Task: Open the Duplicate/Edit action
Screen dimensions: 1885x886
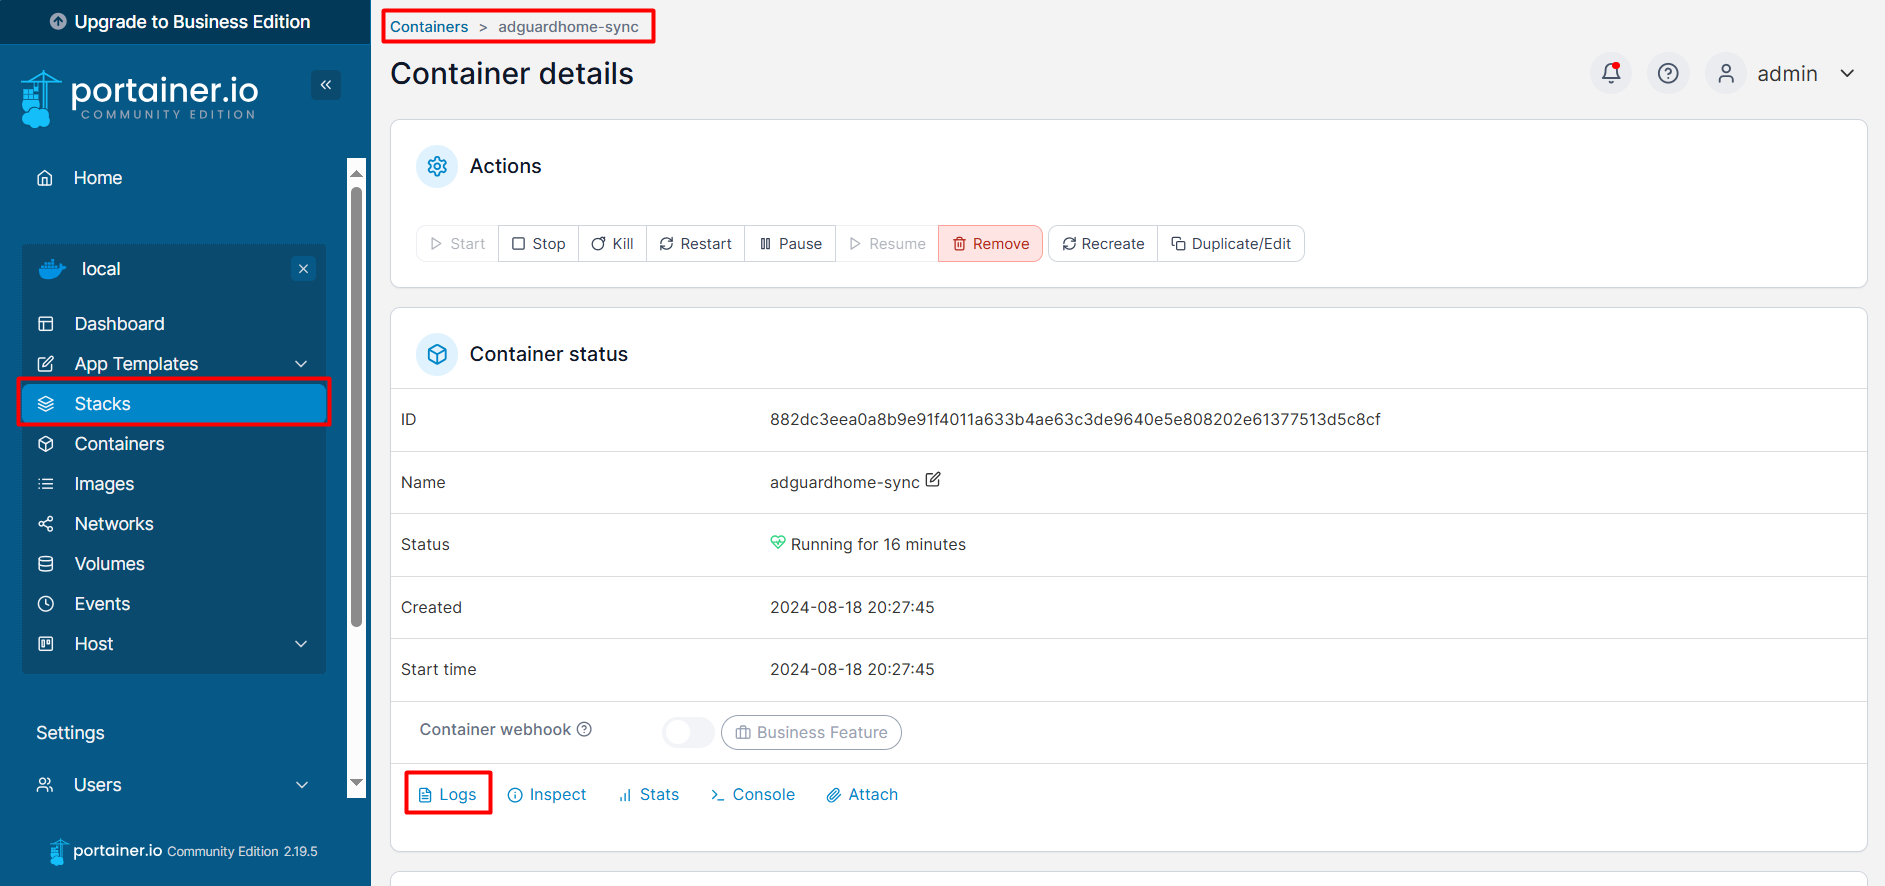Action: pyautogui.click(x=1231, y=244)
